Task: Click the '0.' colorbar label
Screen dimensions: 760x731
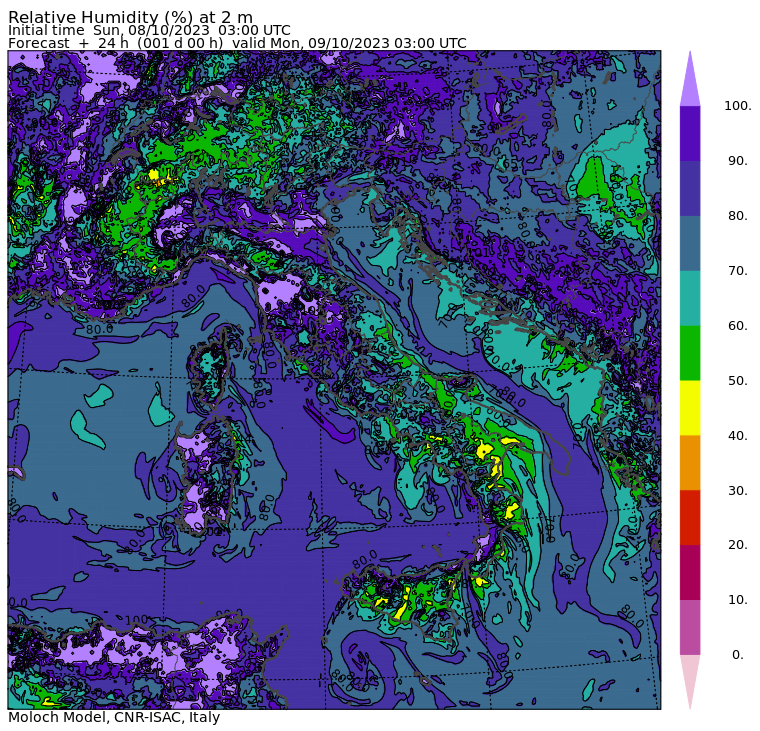Action: click(737, 655)
